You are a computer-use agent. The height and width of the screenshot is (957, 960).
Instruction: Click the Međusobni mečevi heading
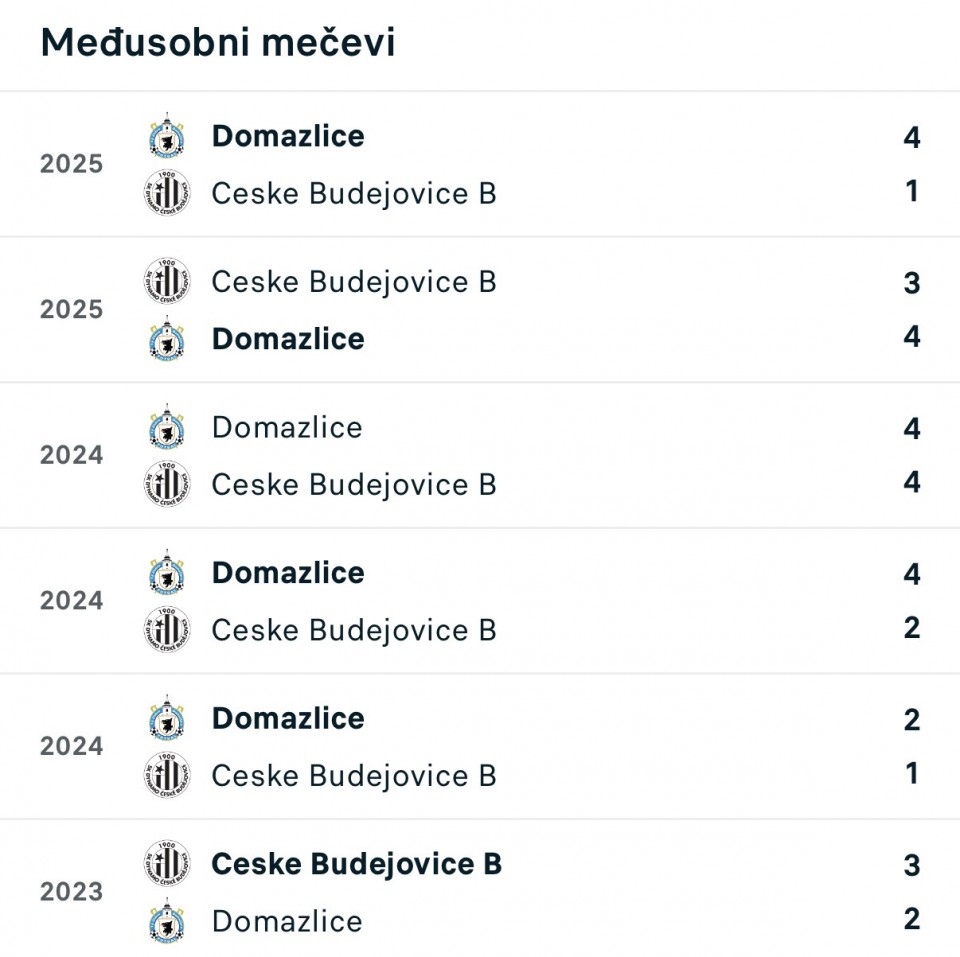coord(218,43)
